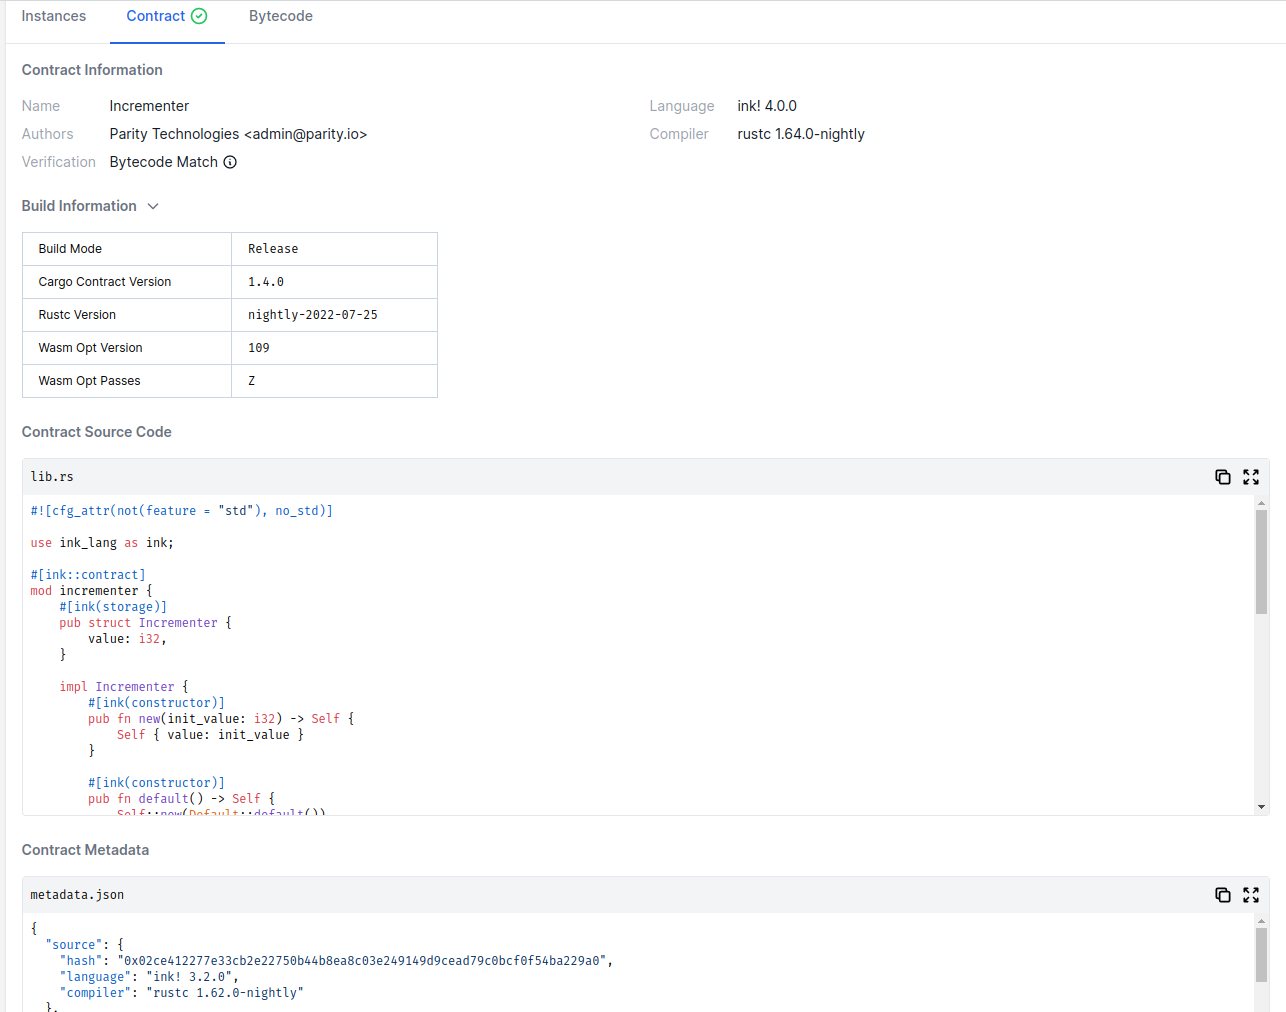The width and height of the screenshot is (1286, 1012).
Task: Click the compiler value "rustc 1.64.0-nightly"
Action: pos(801,134)
